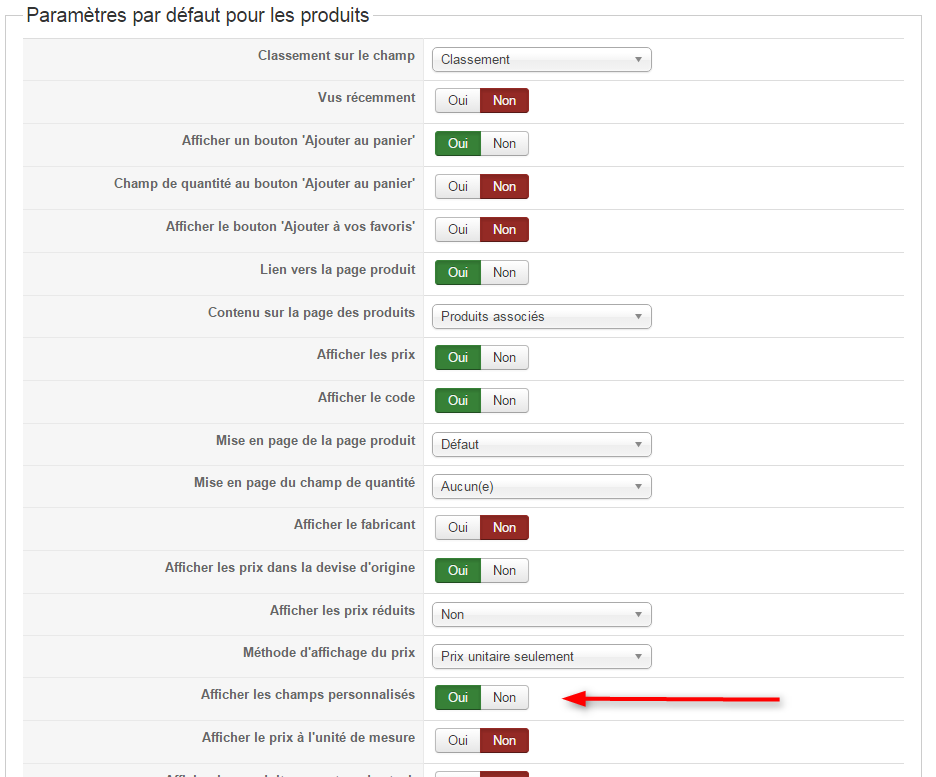Screen dimensions: 936x777
Task: Expand 'Mise en page du champ de quantité' dropdown
Action: [541, 487]
